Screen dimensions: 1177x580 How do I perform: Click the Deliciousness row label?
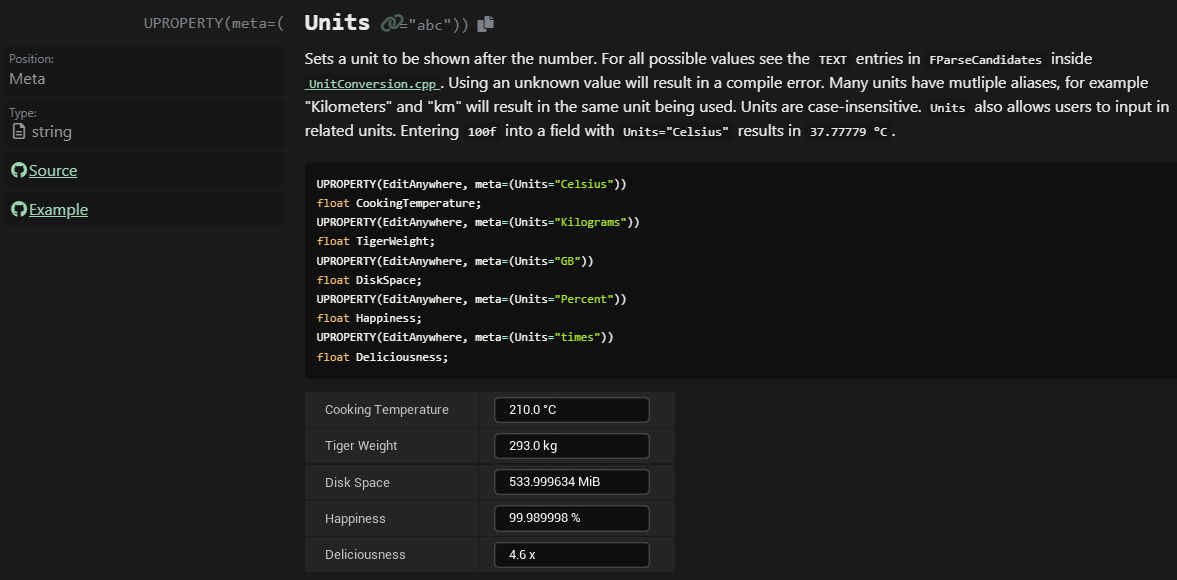[x=365, y=555]
